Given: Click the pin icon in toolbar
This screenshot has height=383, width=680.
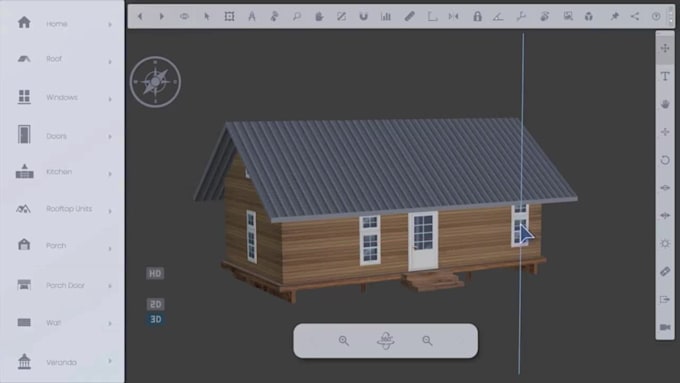Looking at the screenshot, I should [615, 16].
